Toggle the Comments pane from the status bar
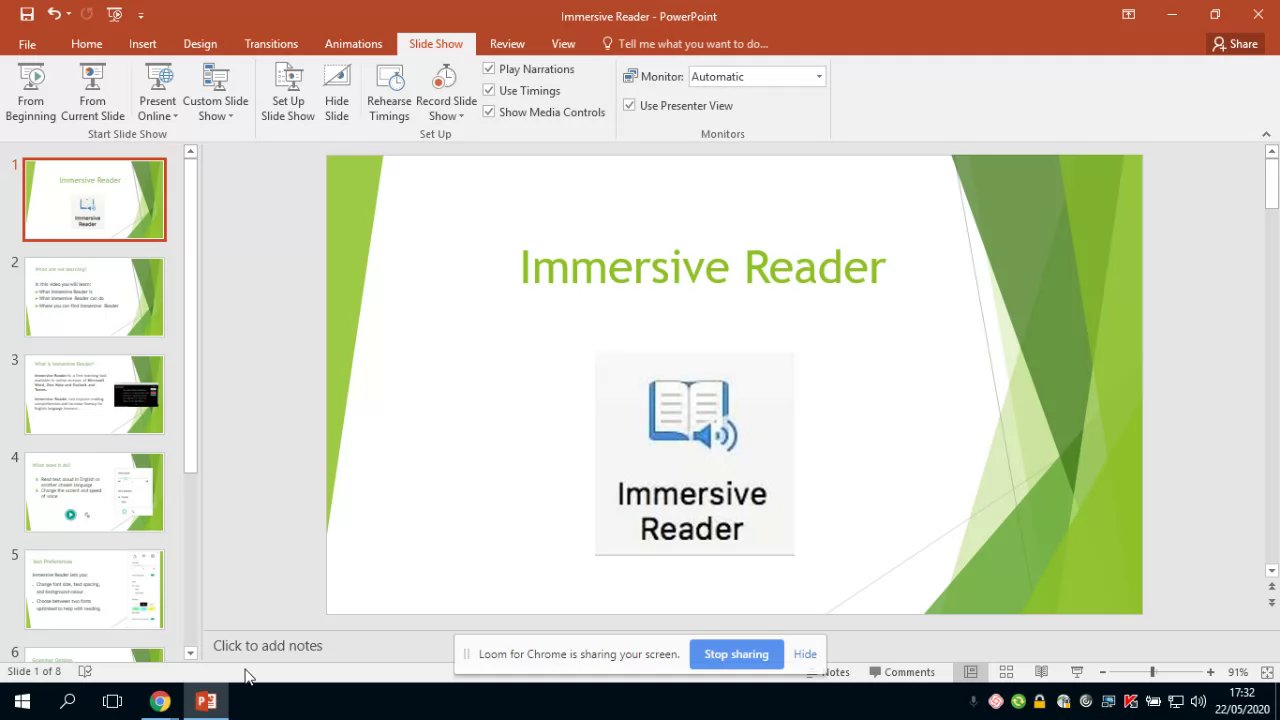 pyautogui.click(x=902, y=672)
